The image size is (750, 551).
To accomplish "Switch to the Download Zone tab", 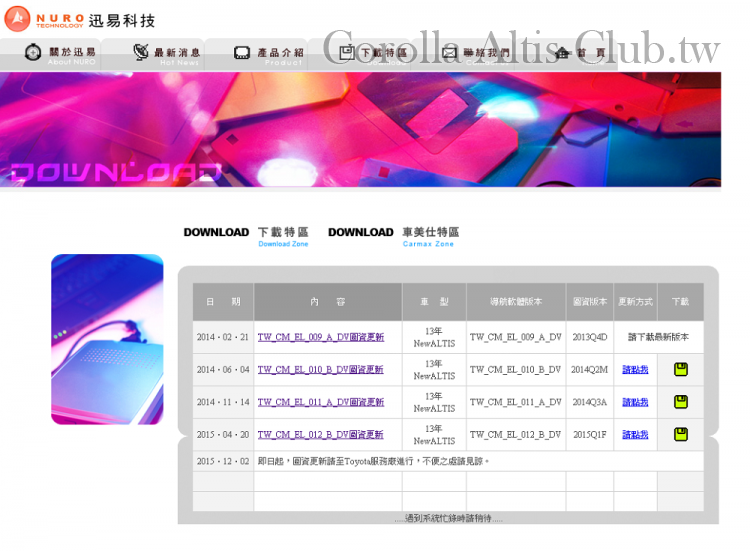I will click(x=246, y=236).
